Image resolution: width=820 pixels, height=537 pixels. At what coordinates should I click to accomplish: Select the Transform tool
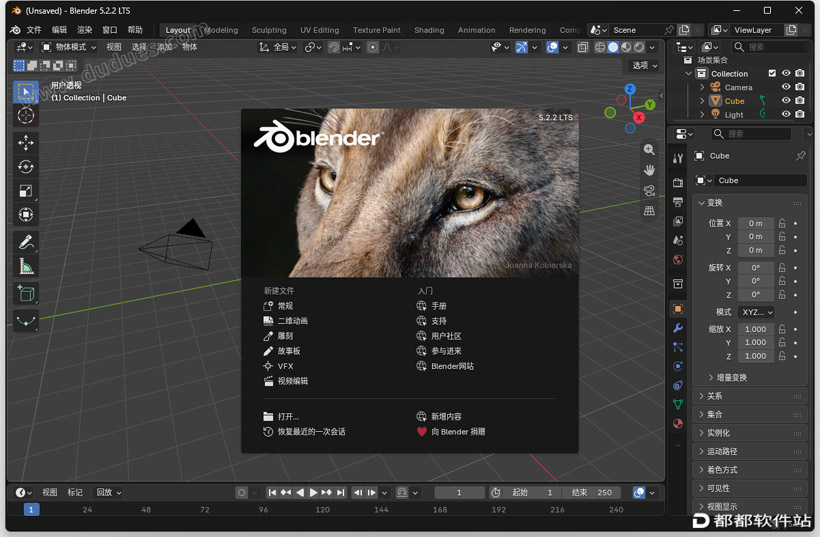coord(25,215)
